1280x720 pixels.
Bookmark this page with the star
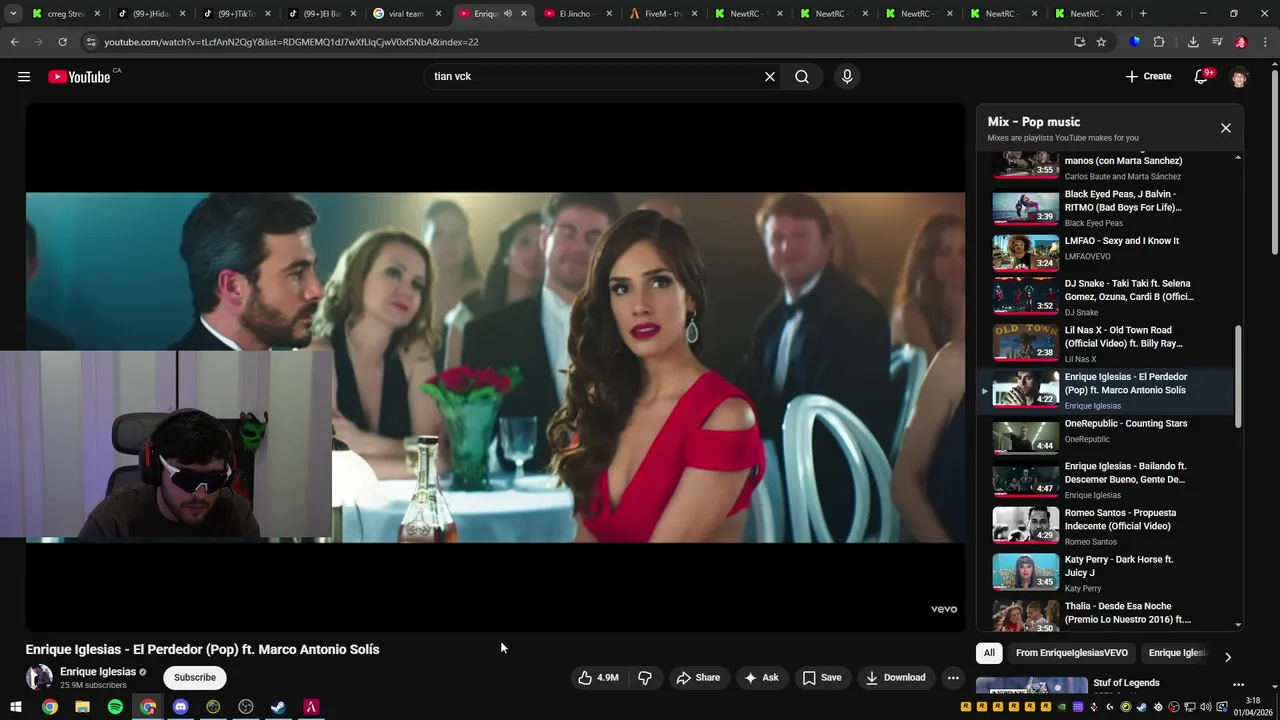1101,42
